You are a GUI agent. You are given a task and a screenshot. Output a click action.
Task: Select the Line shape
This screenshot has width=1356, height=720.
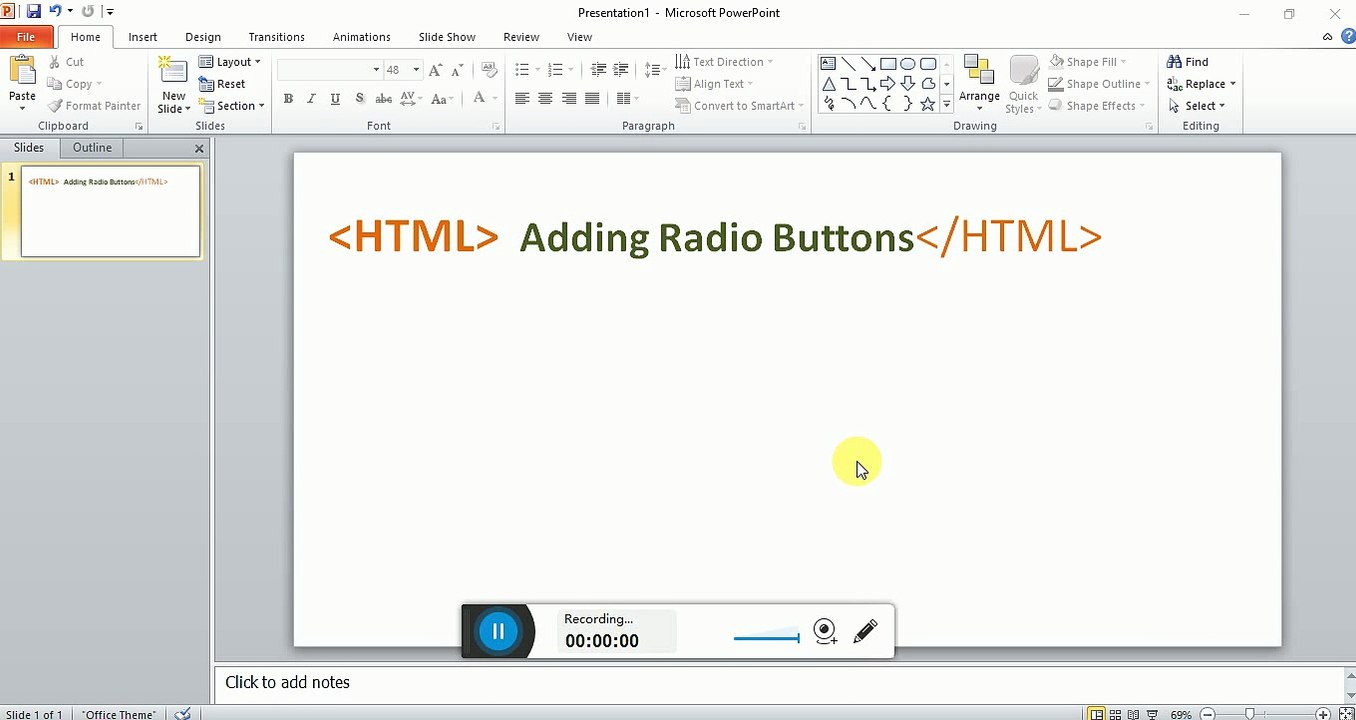(848, 64)
